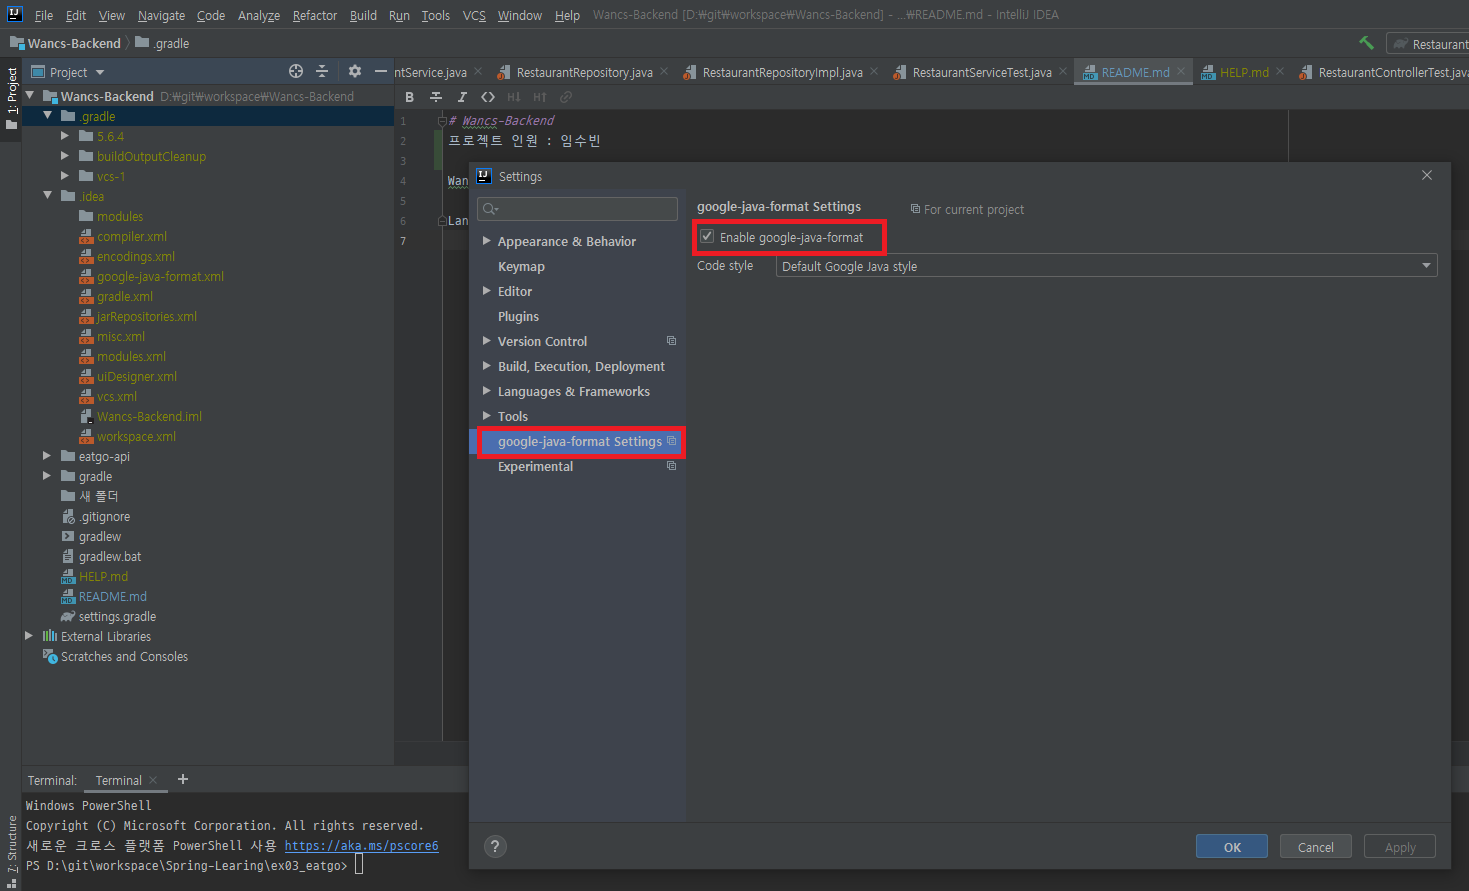This screenshot has height=891, width=1469.
Task: Open the workspace.xml file
Action: point(136,436)
